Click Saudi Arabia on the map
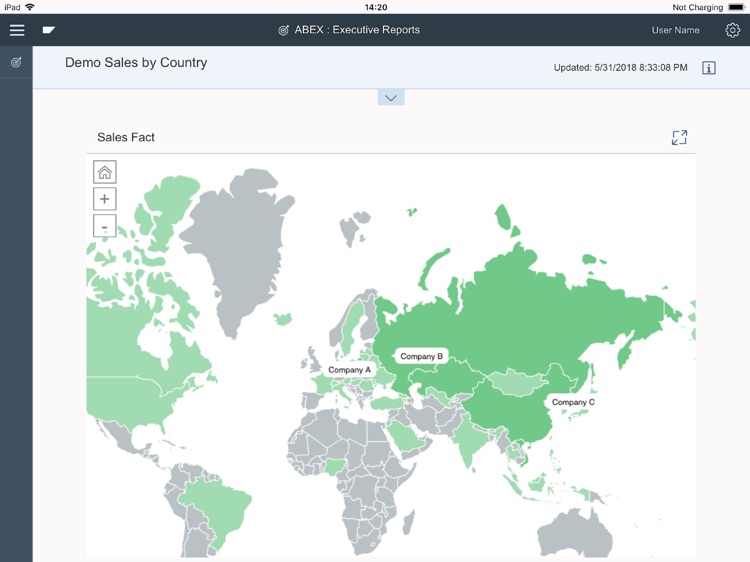 click(406, 436)
